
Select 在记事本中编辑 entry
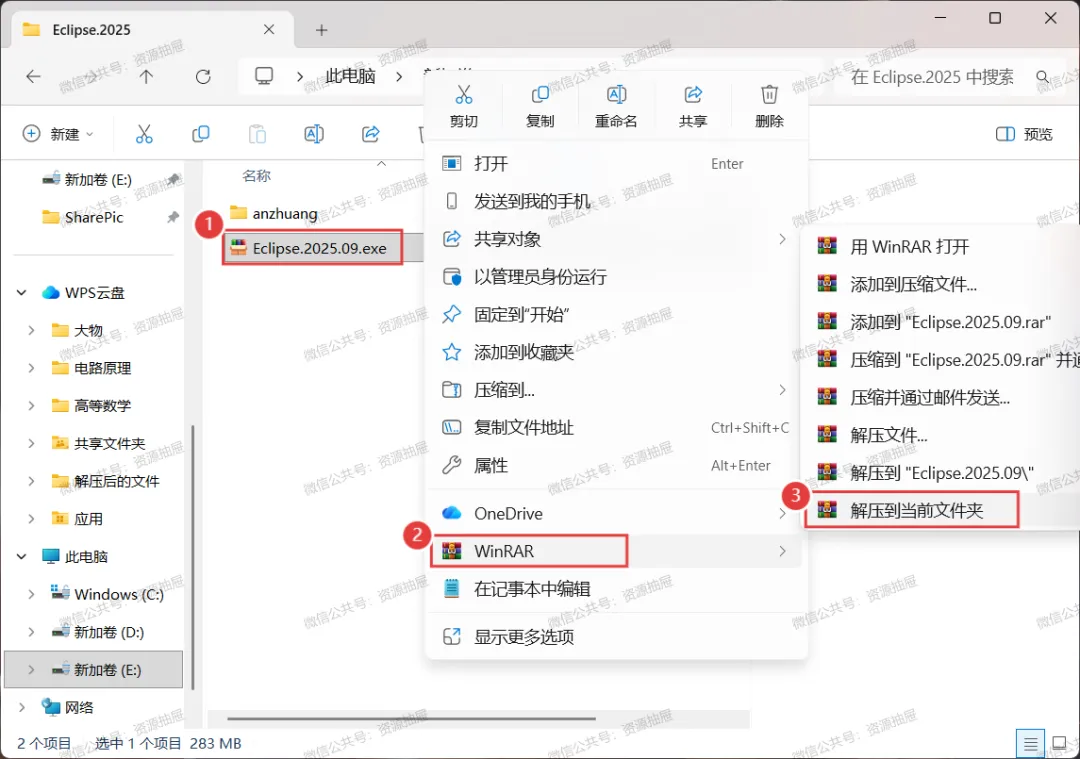tap(615, 589)
